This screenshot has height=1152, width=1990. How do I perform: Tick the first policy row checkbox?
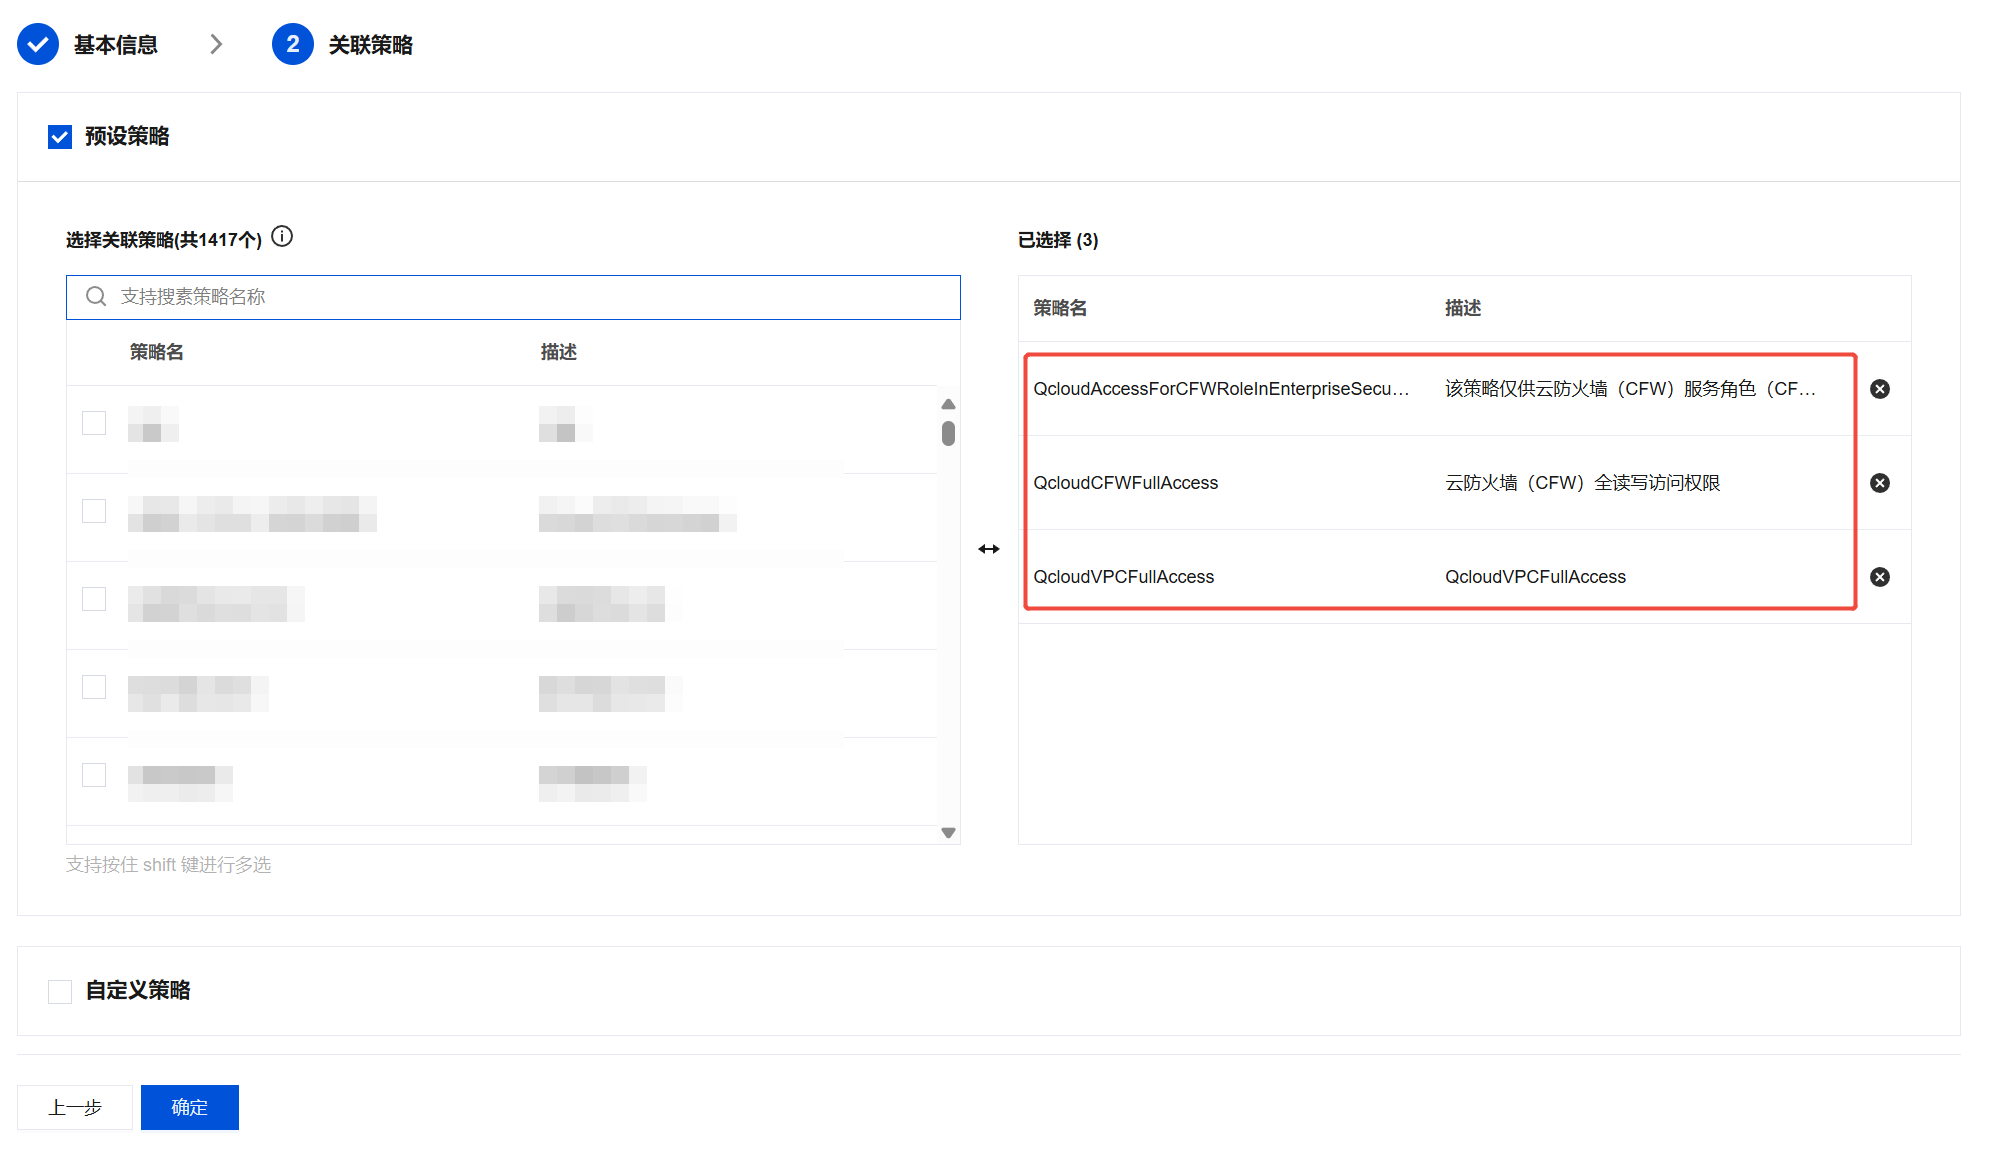pos(94,423)
